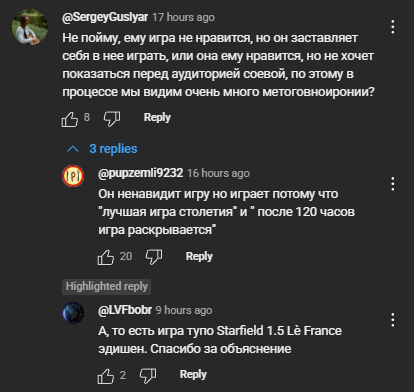Like the reply by @pupzemli9232
This screenshot has height=392, width=414.
click(x=106, y=257)
